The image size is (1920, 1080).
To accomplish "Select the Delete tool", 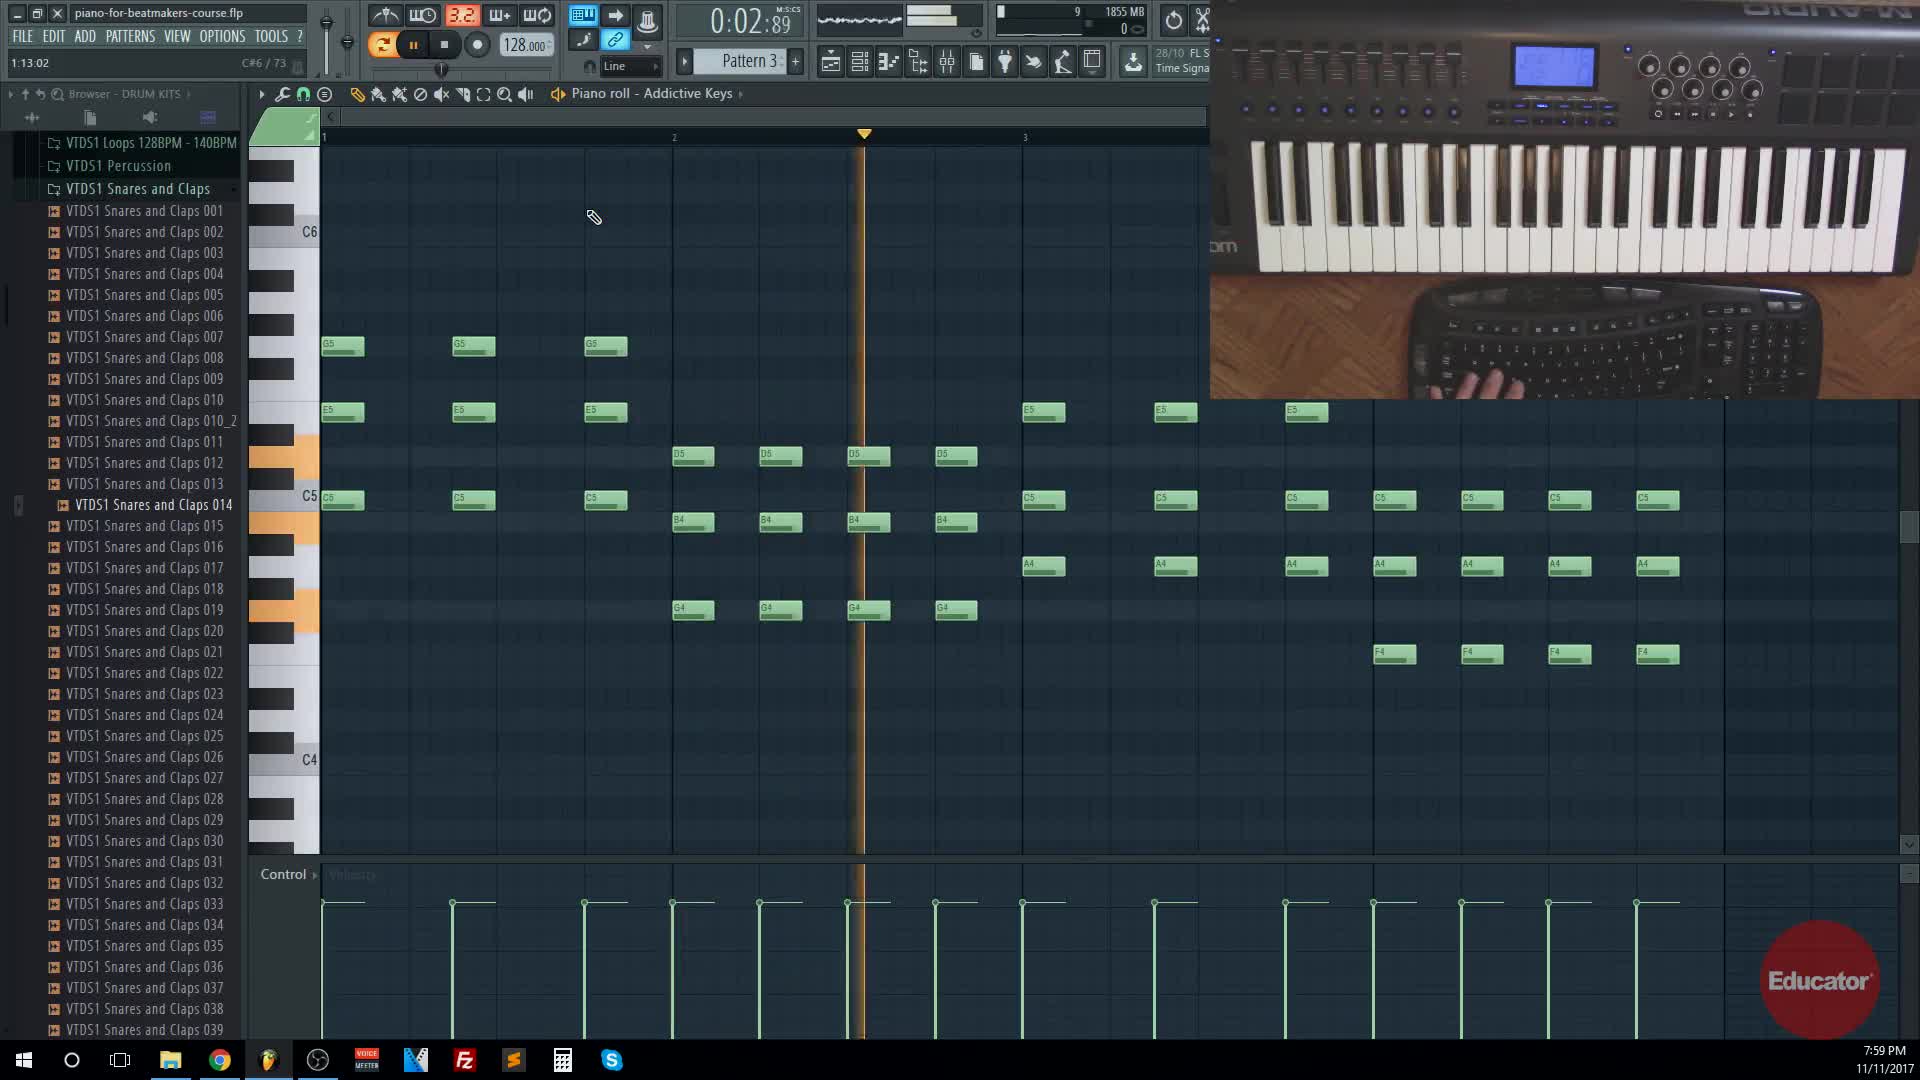I will pos(420,94).
